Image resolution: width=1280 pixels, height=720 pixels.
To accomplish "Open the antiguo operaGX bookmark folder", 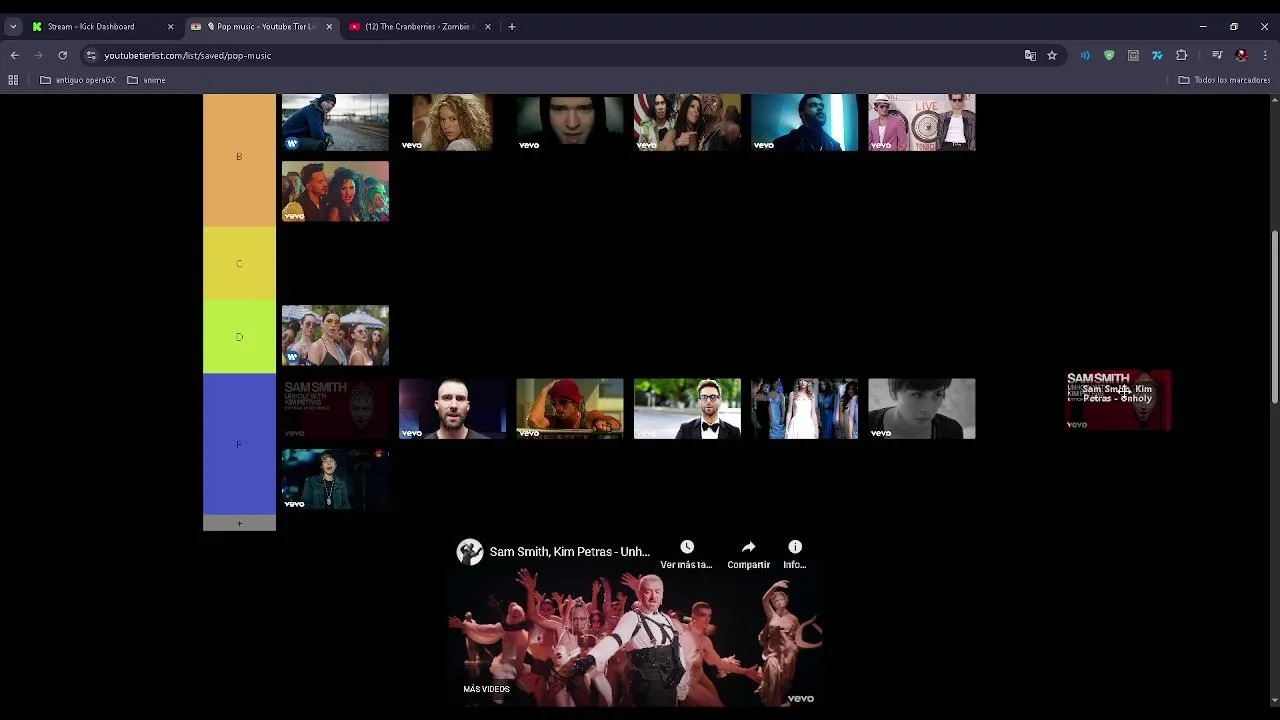I will click(78, 80).
